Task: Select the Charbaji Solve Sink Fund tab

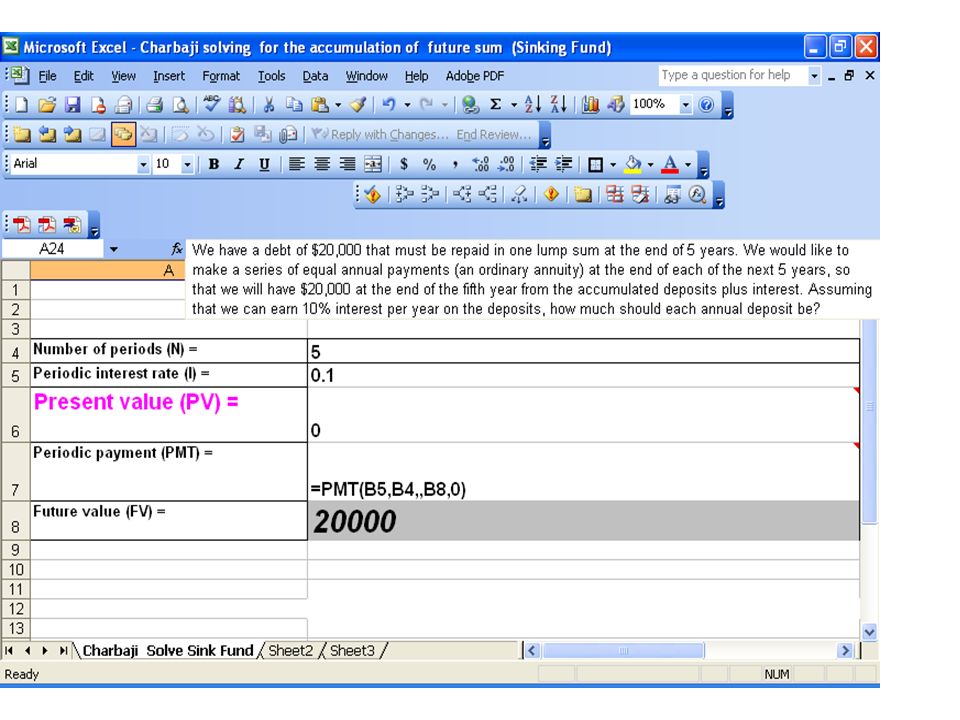Action: click(168, 650)
